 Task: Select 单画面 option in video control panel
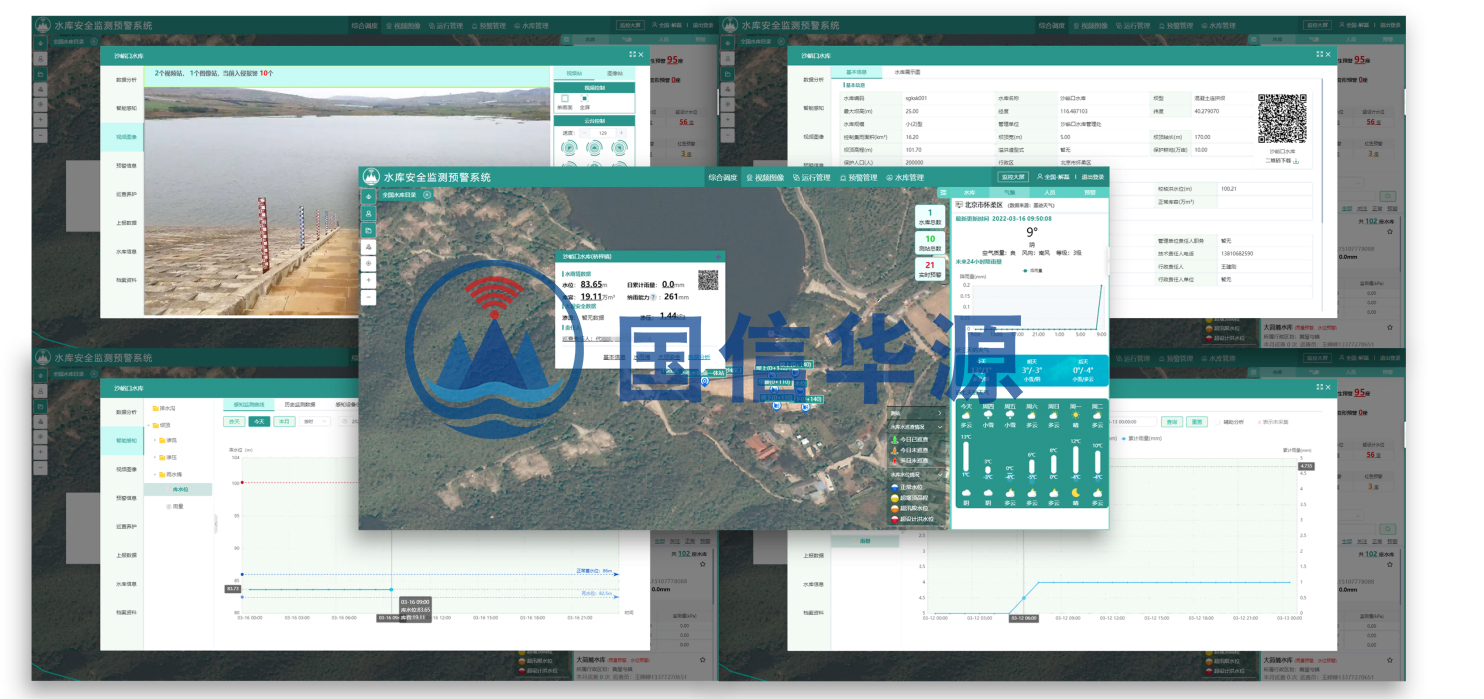click(x=565, y=100)
